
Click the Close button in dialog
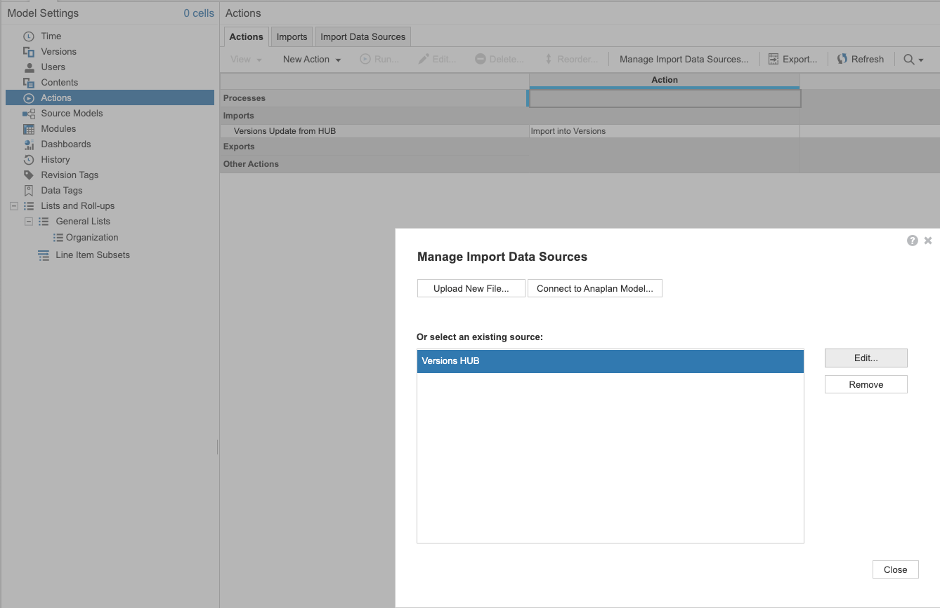895,570
